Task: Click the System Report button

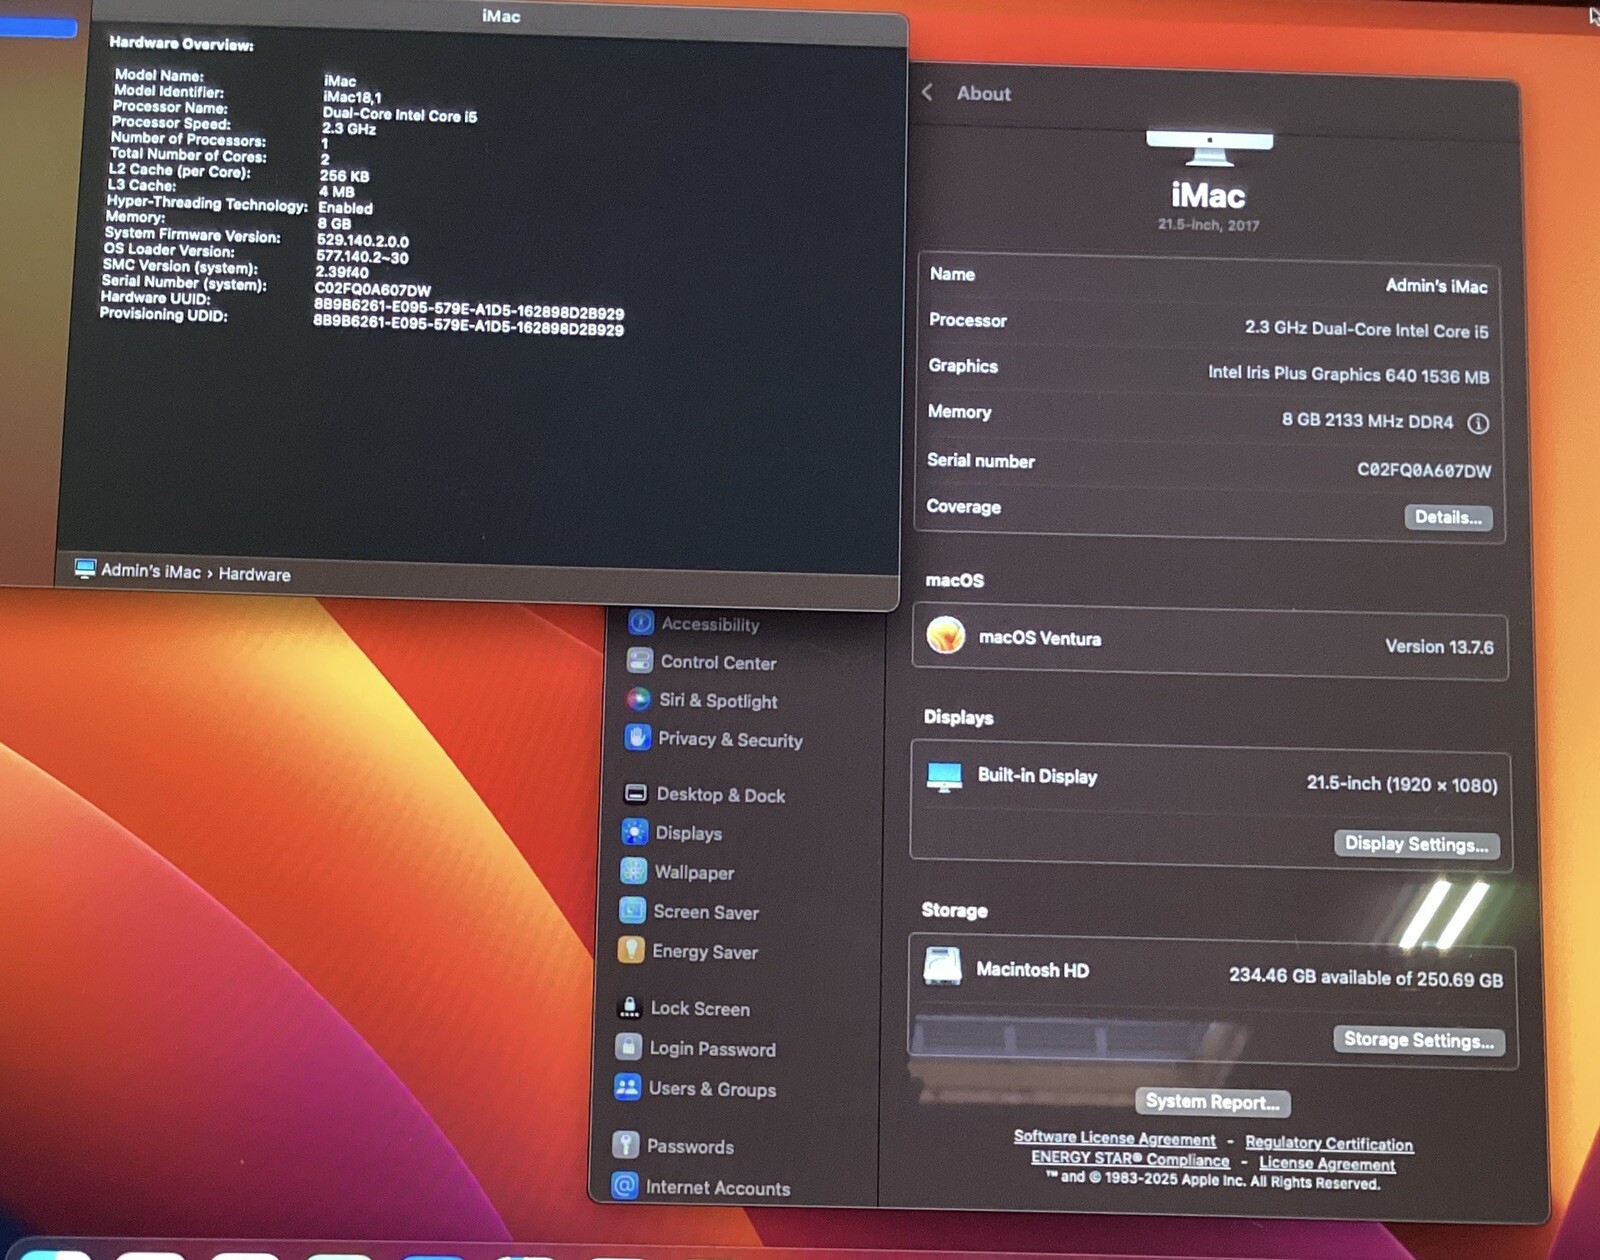Action: (x=1212, y=1102)
